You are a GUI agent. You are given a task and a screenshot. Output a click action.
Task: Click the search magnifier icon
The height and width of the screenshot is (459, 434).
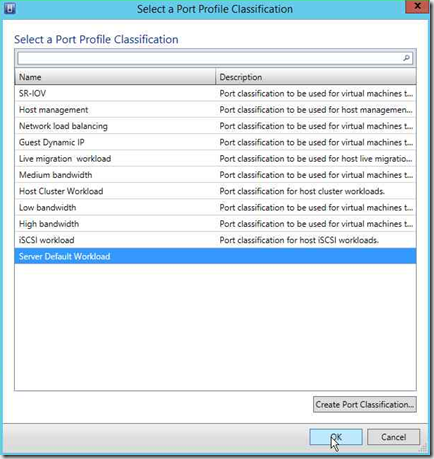pyautogui.click(x=406, y=58)
